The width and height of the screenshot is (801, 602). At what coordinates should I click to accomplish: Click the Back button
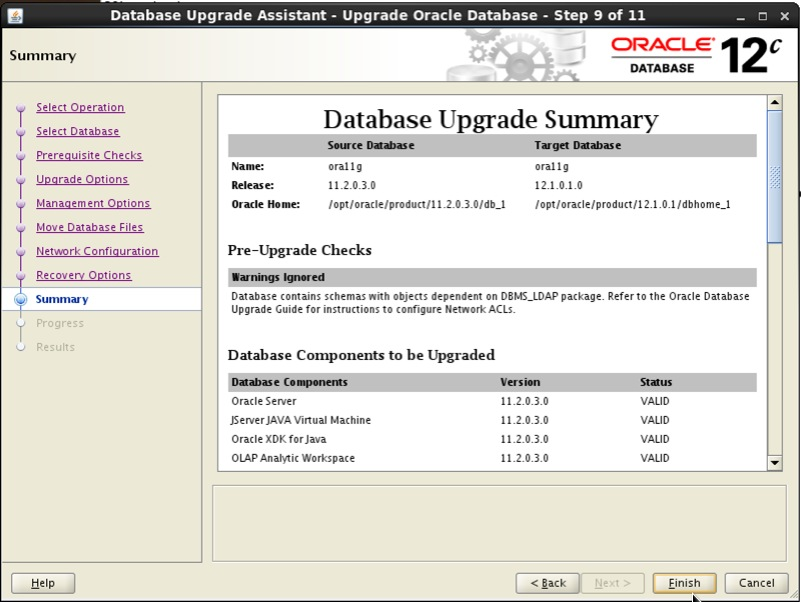click(x=548, y=583)
